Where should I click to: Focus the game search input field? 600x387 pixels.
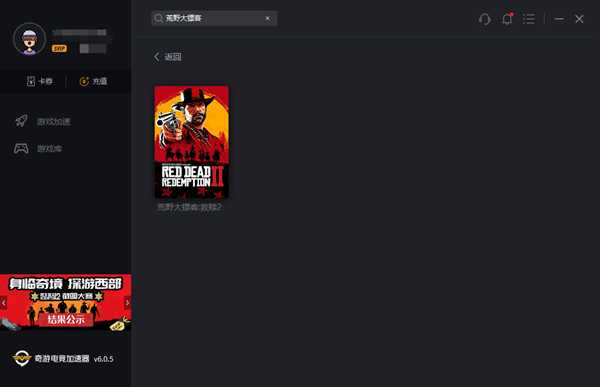[214, 18]
